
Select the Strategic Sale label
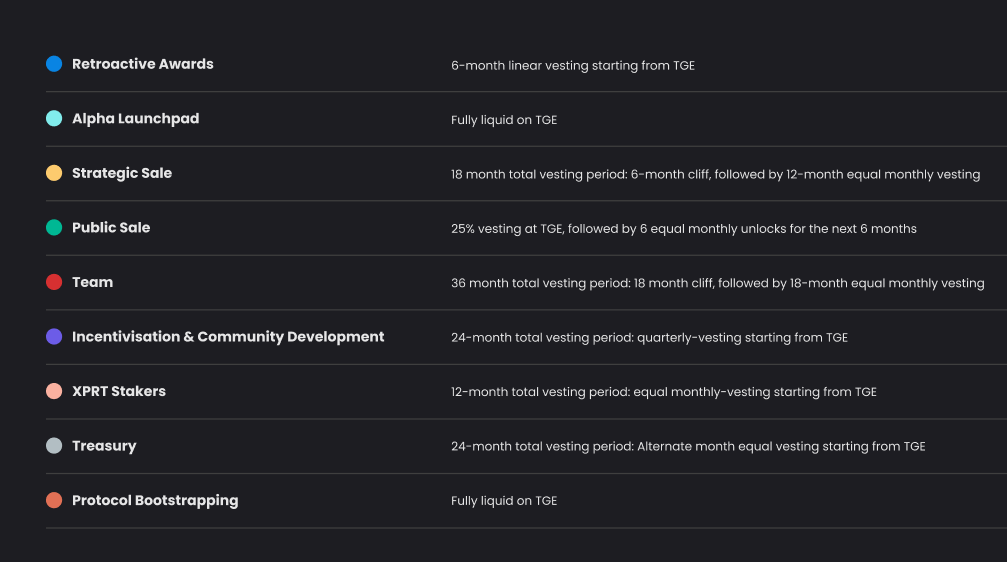(121, 173)
